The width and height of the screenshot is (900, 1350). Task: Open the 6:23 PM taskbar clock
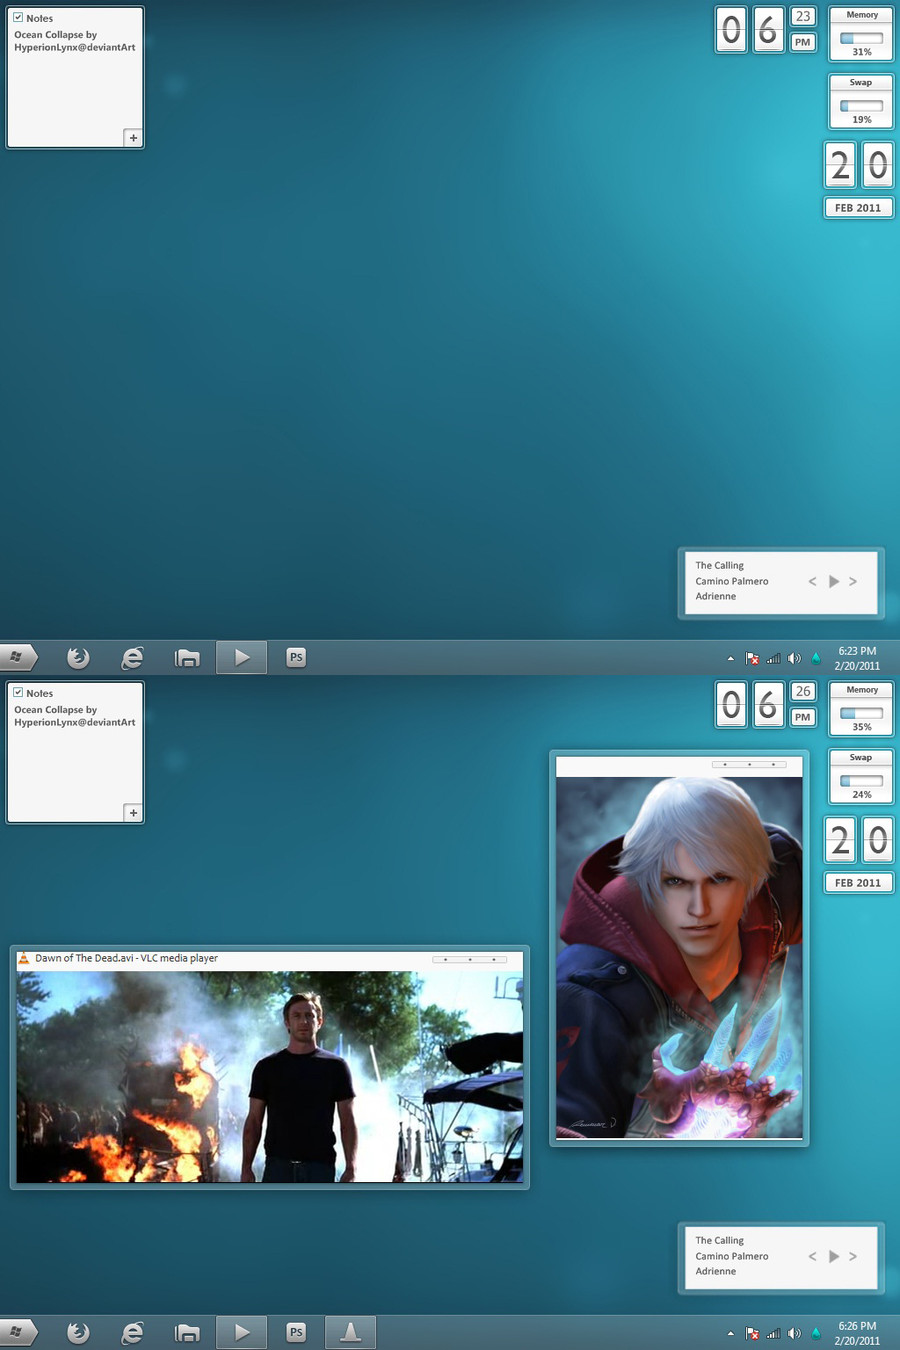coord(857,658)
